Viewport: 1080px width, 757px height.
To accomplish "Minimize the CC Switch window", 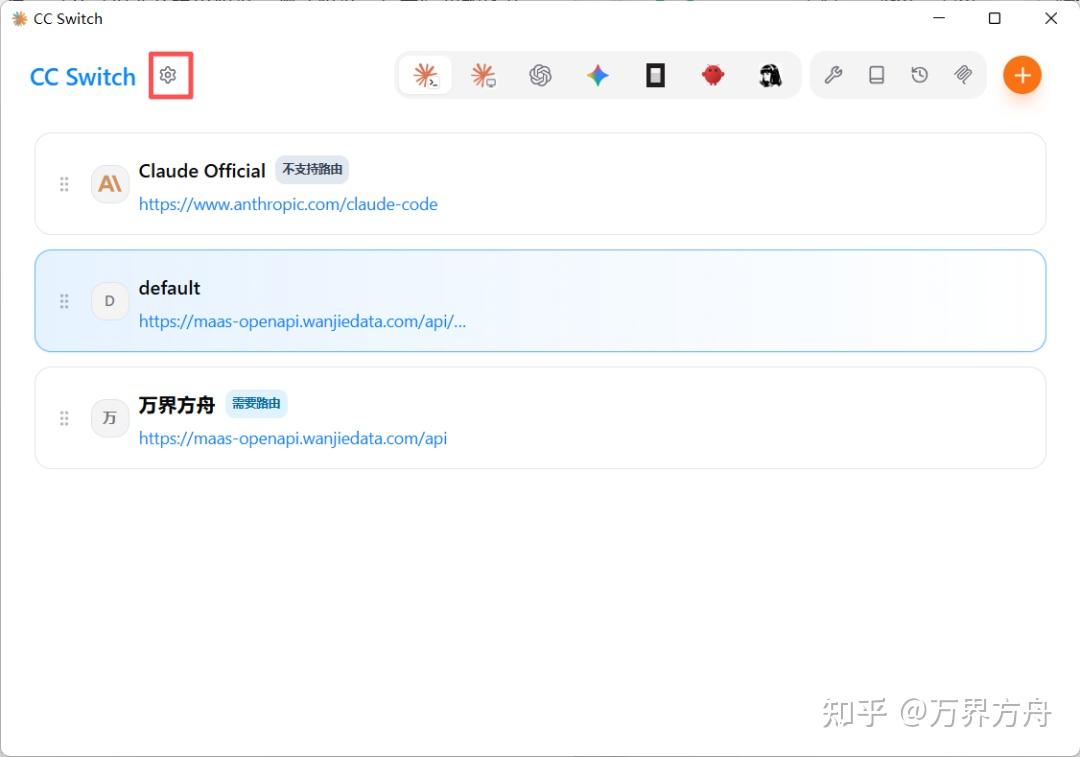I will pos(939,19).
